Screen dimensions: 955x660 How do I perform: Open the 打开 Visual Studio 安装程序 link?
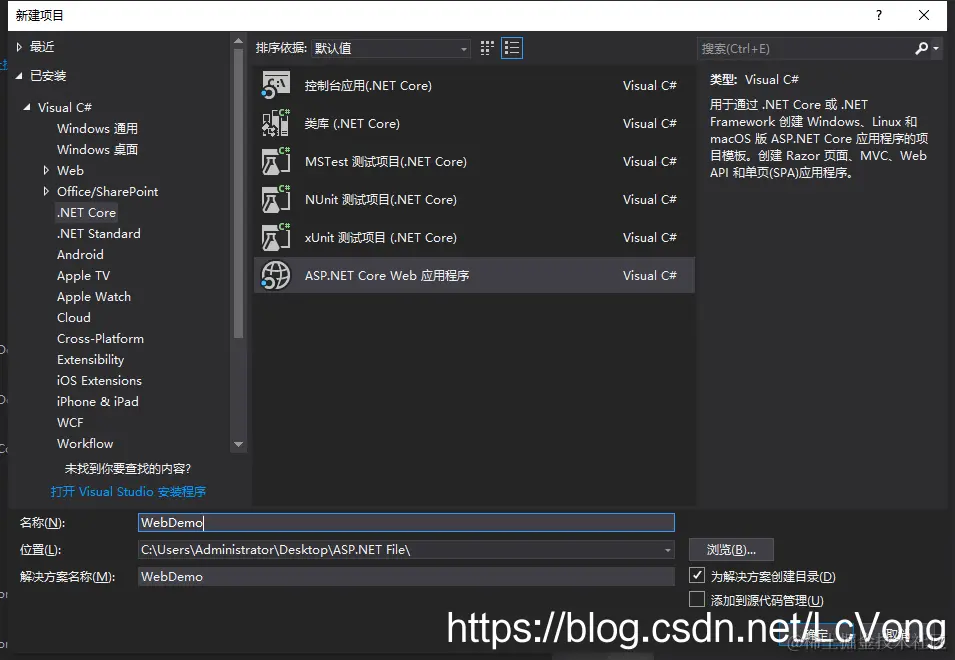(128, 491)
